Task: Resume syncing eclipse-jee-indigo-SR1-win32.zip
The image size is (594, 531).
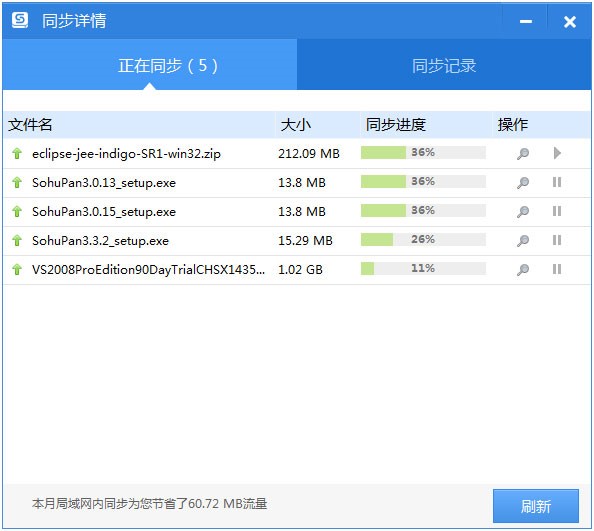Action: coord(557,153)
